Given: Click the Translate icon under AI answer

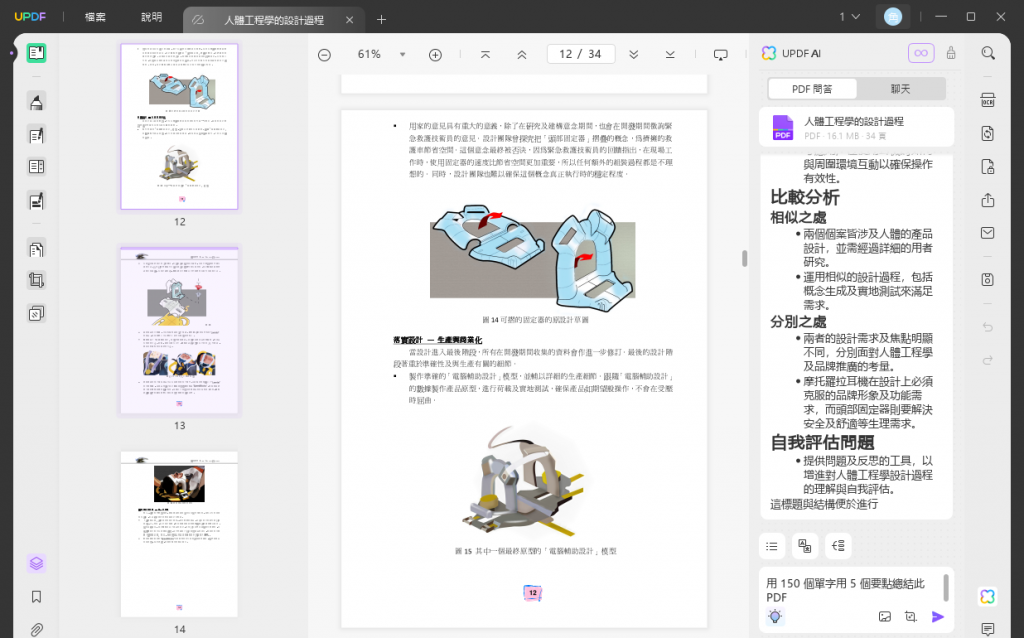Looking at the screenshot, I should 805,546.
